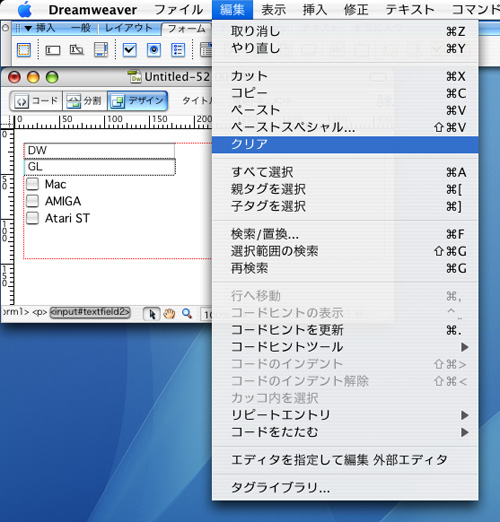Insert a text field from toolbar
This screenshot has width=500, height=522.
tap(53, 50)
